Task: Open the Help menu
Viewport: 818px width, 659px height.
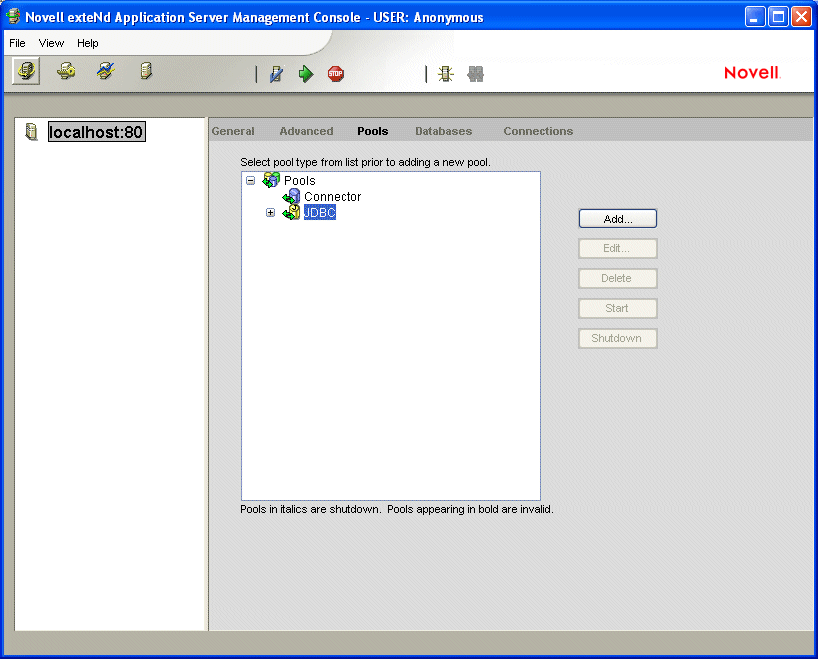Action: click(x=88, y=43)
